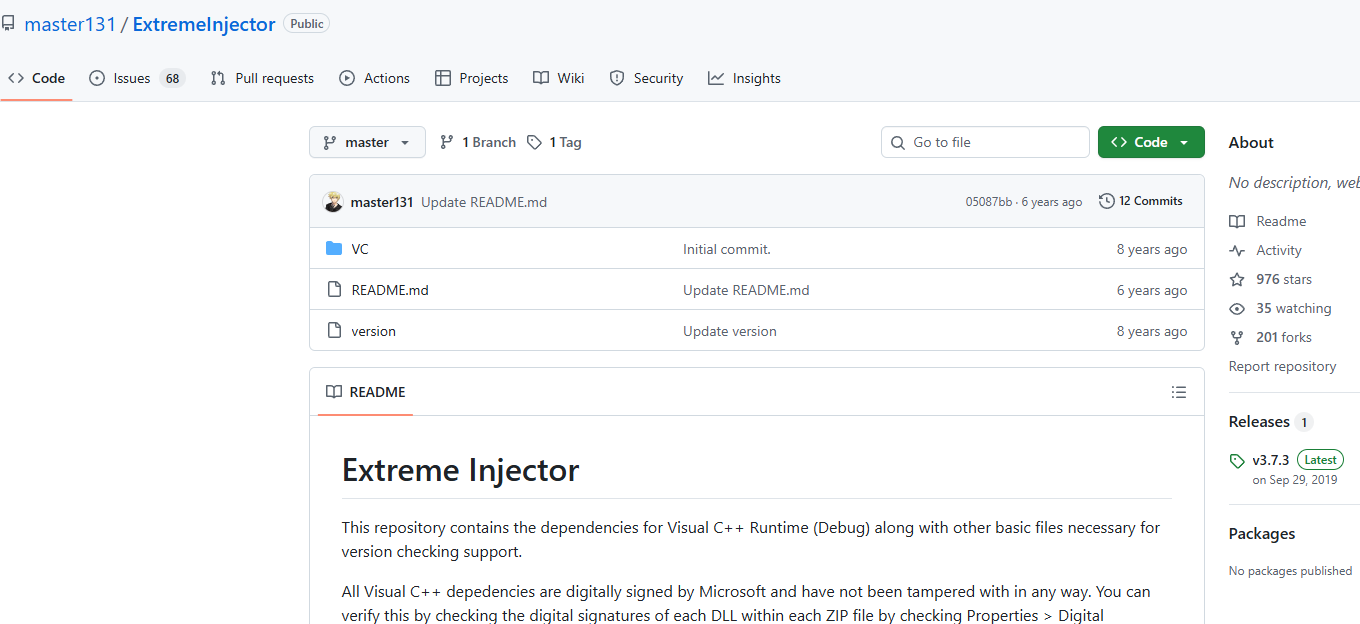The width and height of the screenshot is (1360, 624).
Task: Click the tag icon next to v3.7.3
Action: (1237, 461)
